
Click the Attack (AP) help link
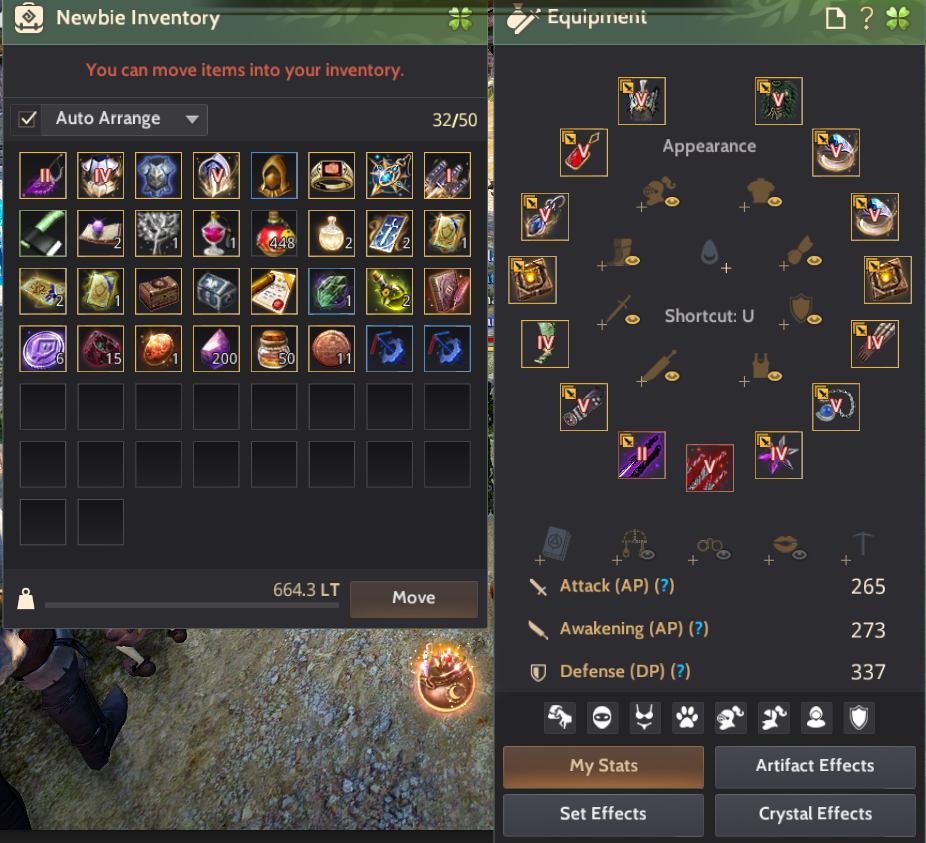point(664,586)
